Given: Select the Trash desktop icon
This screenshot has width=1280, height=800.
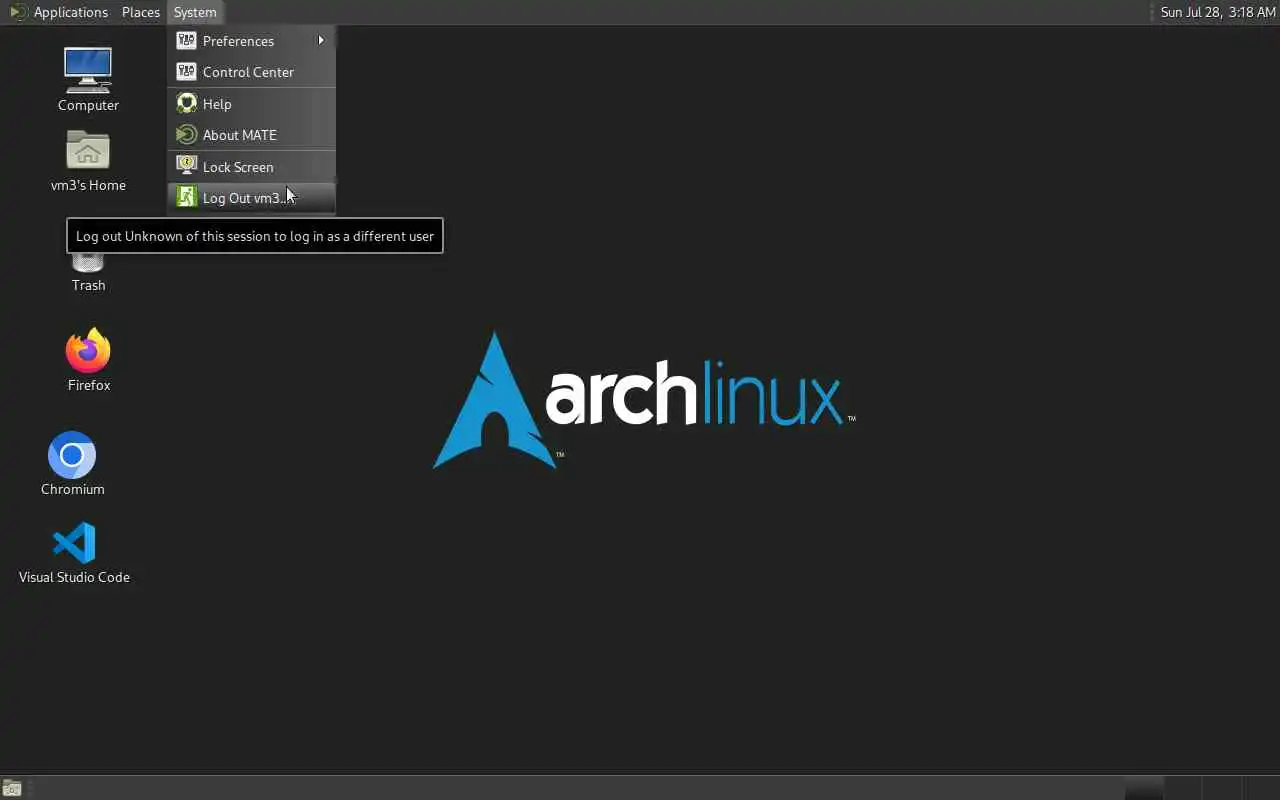Looking at the screenshot, I should click(x=88, y=272).
